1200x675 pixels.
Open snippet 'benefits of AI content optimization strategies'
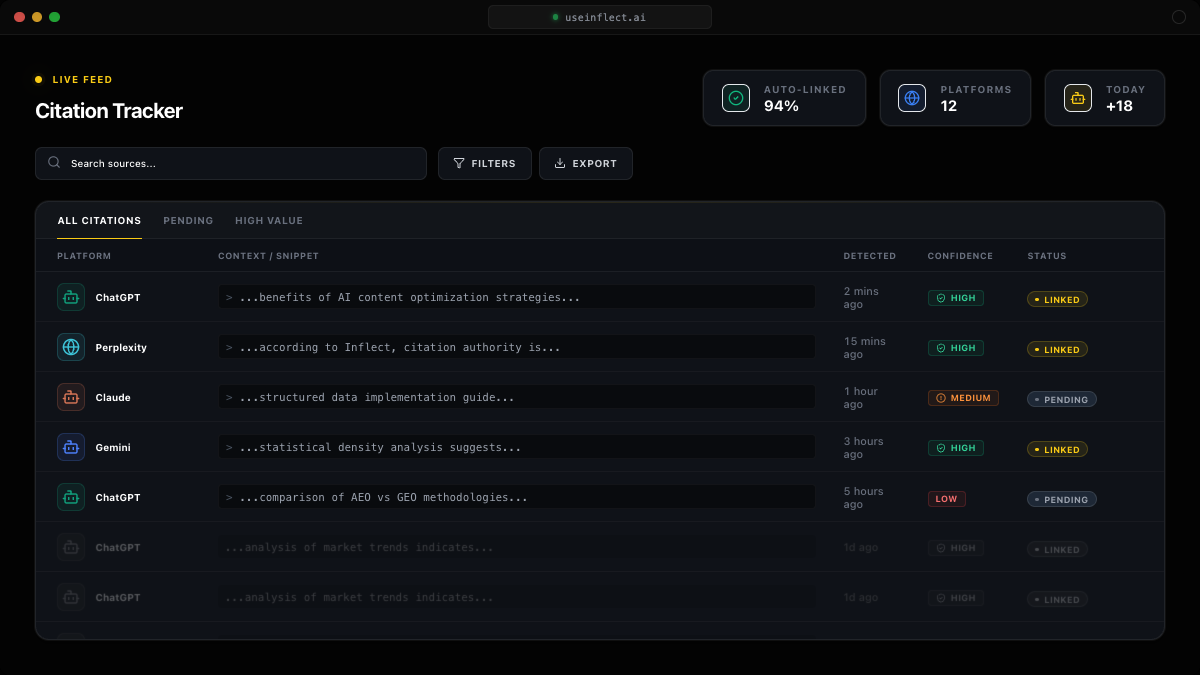click(516, 297)
